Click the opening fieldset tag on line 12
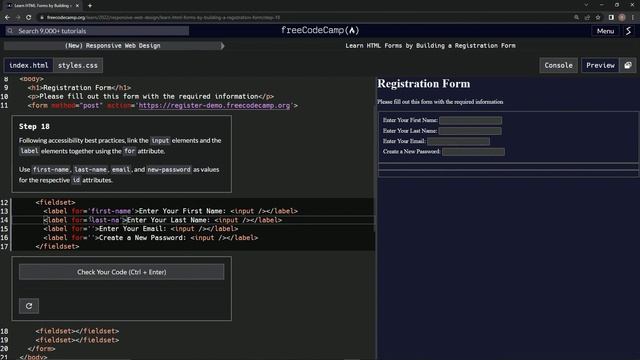 pyautogui.click(x=55, y=202)
